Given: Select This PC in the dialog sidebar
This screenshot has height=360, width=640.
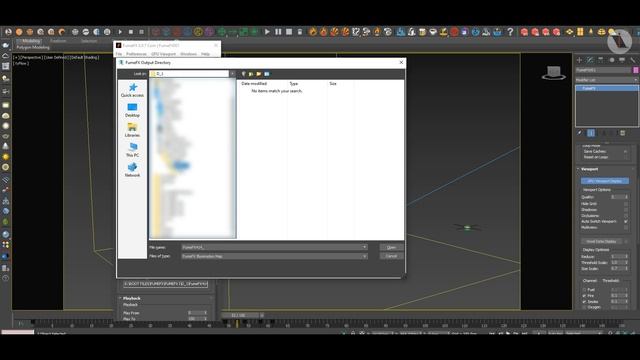Looking at the screenshot, I should (x=132, y=150).
